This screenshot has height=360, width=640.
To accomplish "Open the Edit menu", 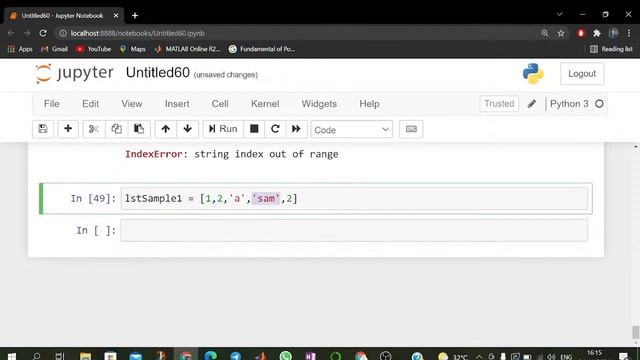I will [x=90, y=104].
